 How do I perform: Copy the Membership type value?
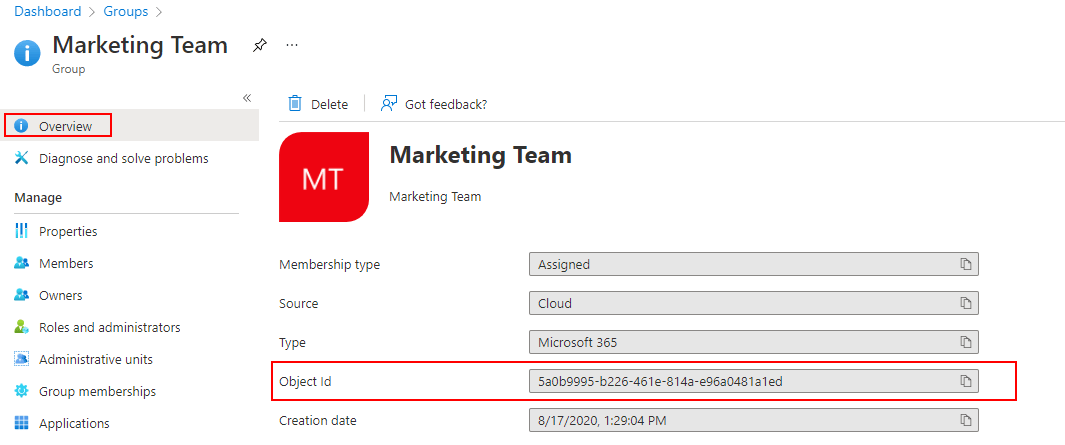click(x=965, y=265)
